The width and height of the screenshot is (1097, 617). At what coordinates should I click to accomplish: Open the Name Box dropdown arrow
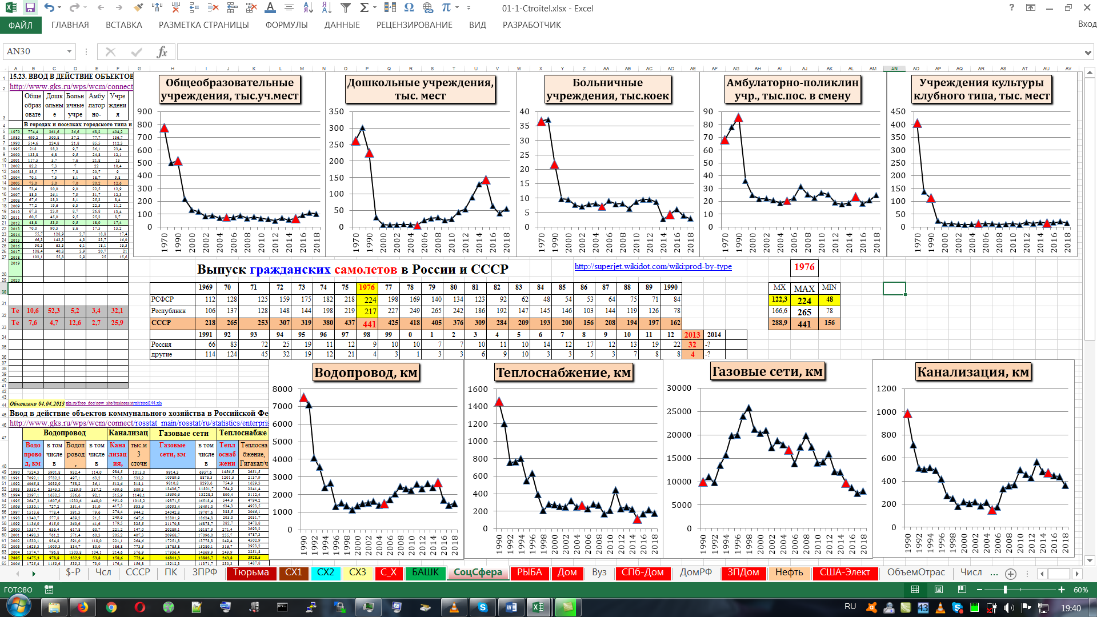click(x=86, y=52)
